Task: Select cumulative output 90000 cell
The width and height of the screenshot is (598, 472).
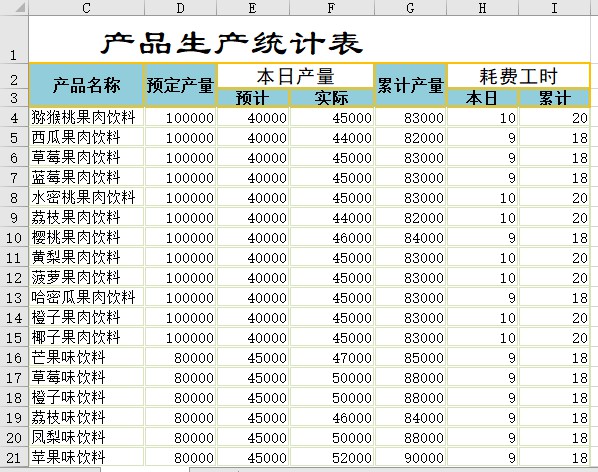Action: pos(410,458)
